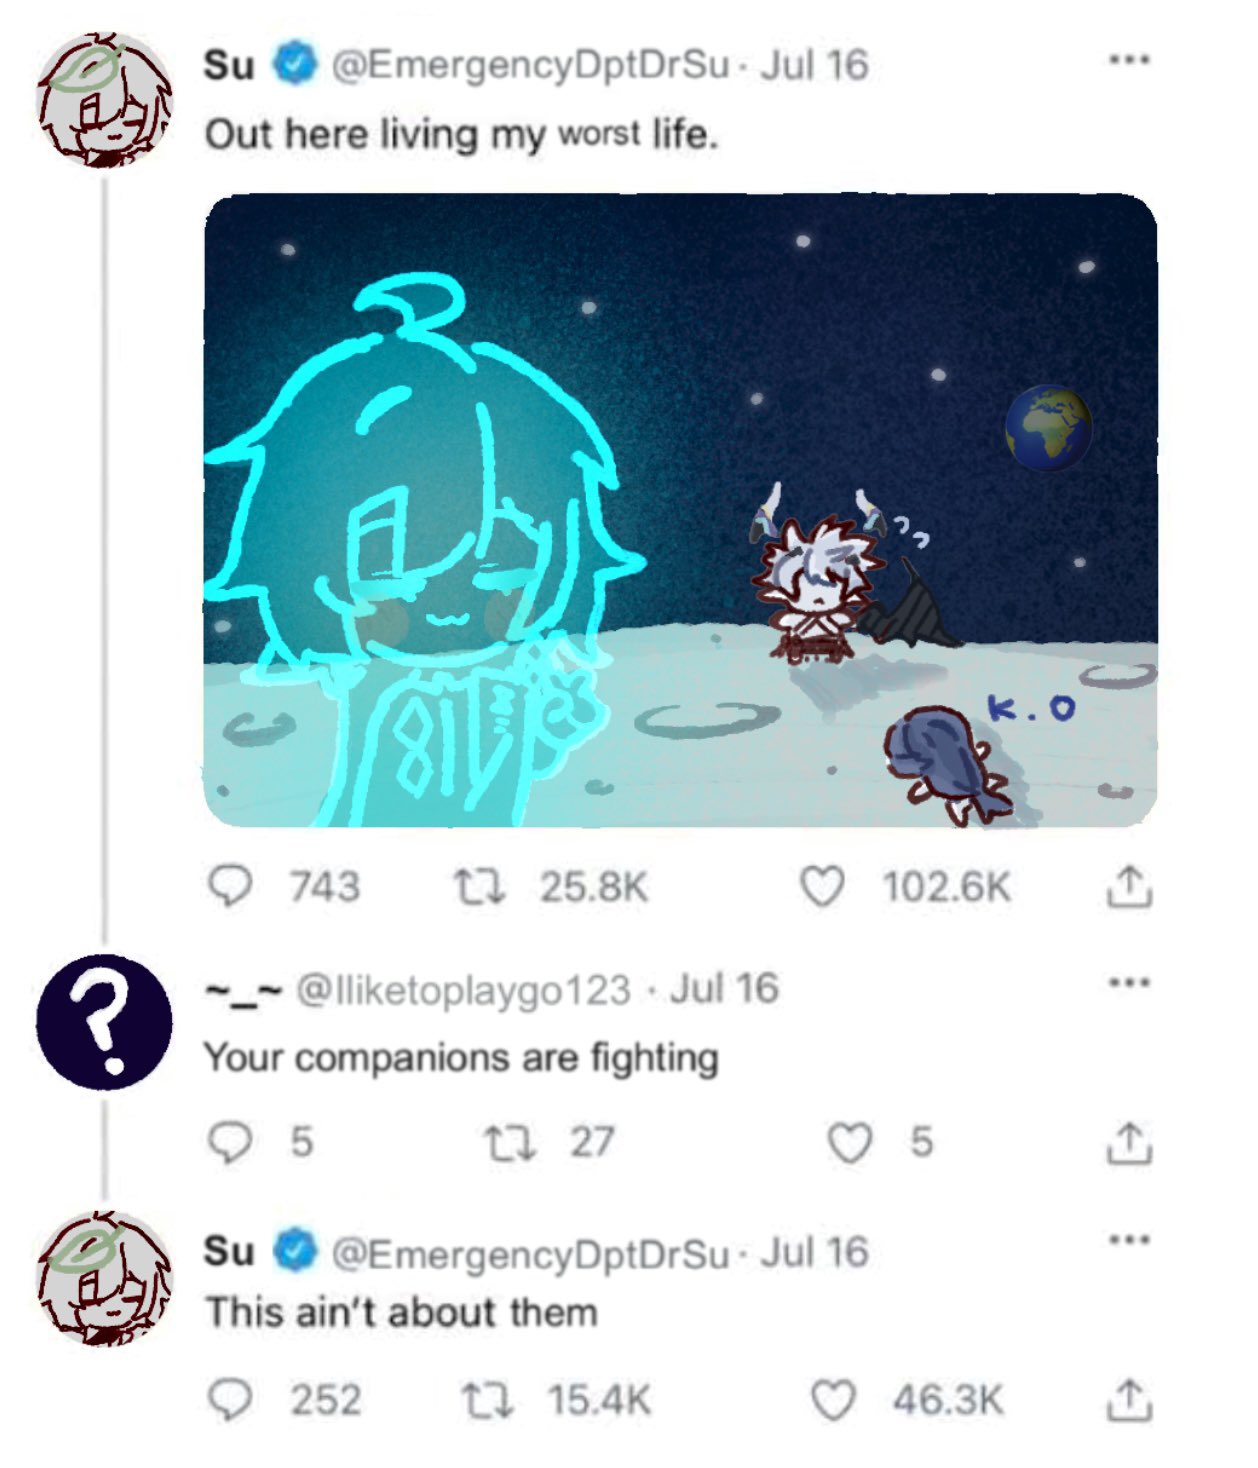Screen dimensions: 1258x1468
Task: Open more options on Su's last reply
Action: [1129, 1240]
